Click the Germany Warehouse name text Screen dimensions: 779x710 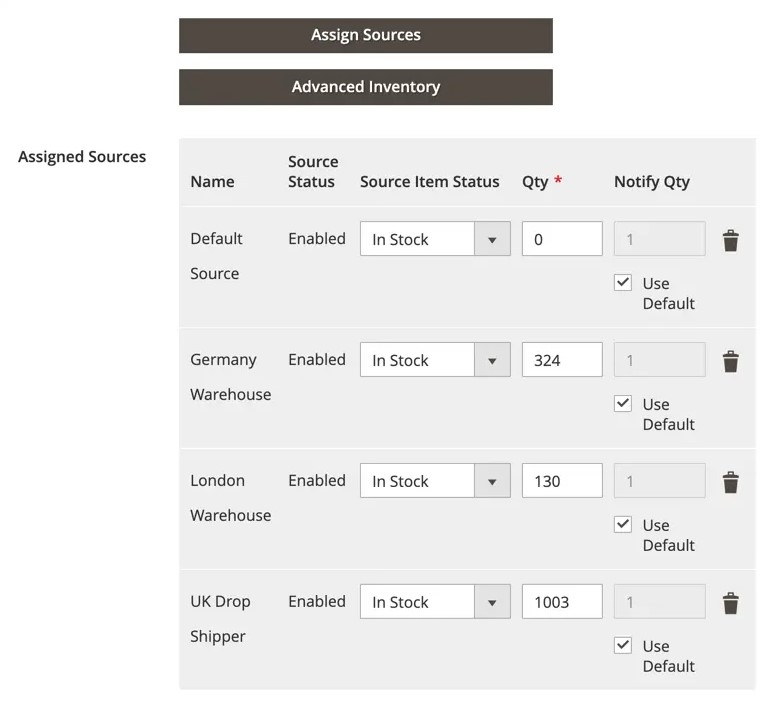pos(231,377)
